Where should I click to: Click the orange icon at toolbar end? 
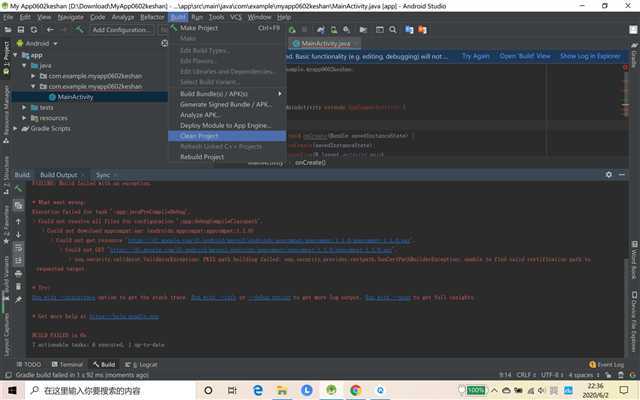pos(422,30)
